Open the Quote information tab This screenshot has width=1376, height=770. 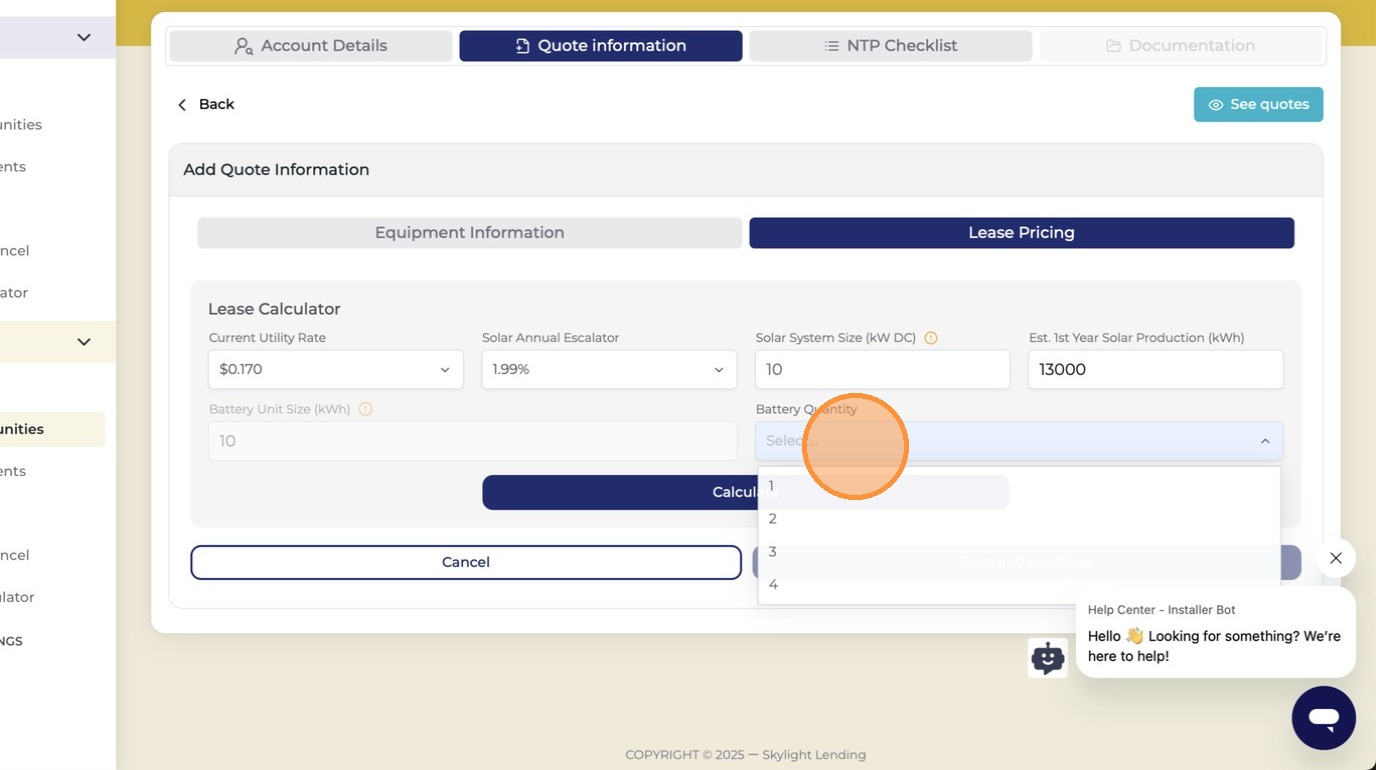coord(601,46)
